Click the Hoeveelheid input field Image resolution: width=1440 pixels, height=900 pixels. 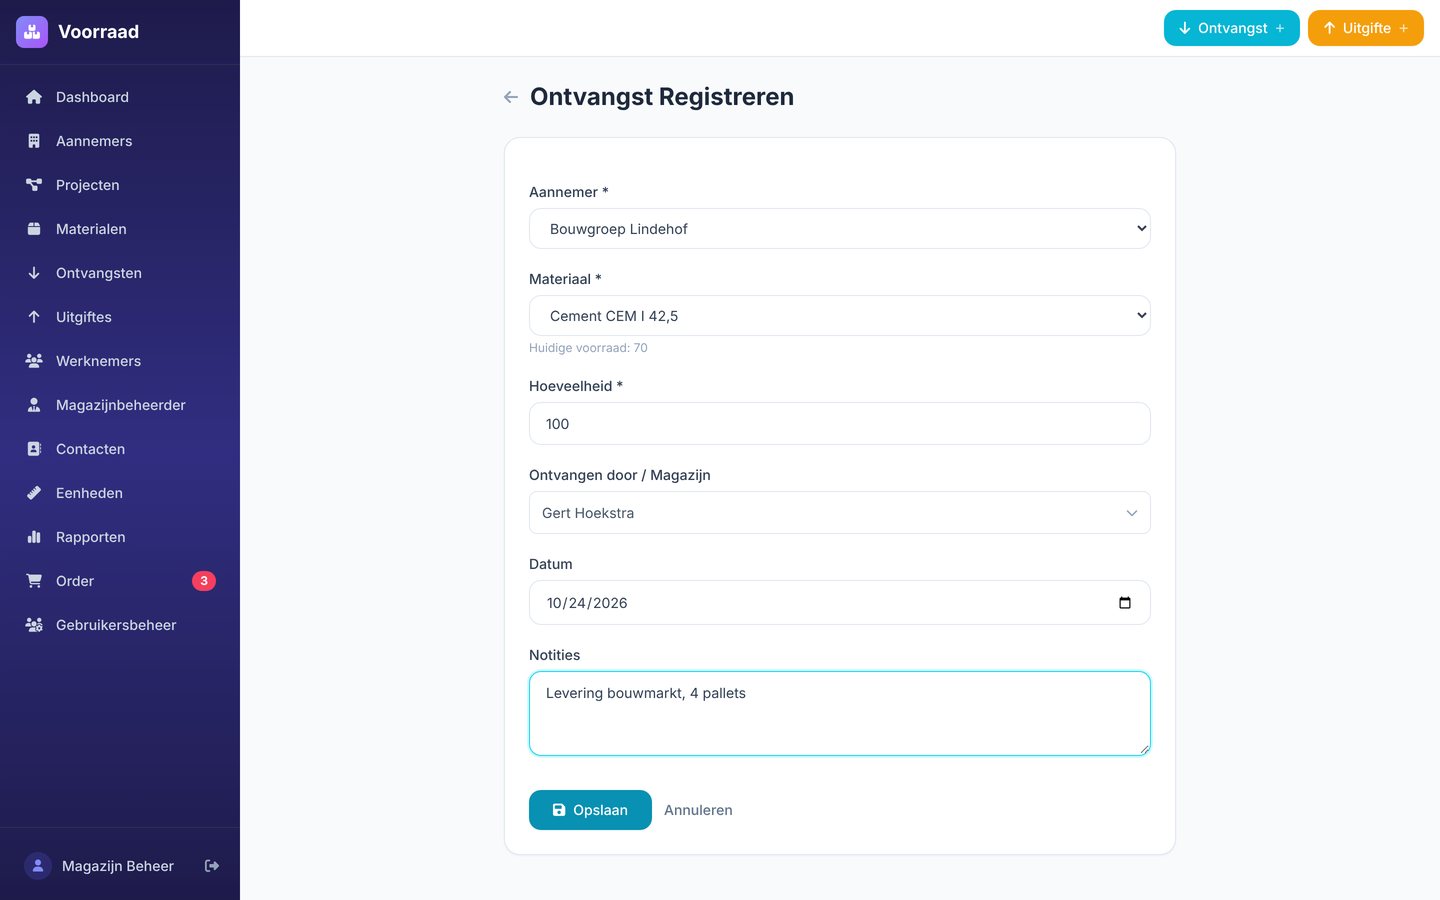pos(840,424)
